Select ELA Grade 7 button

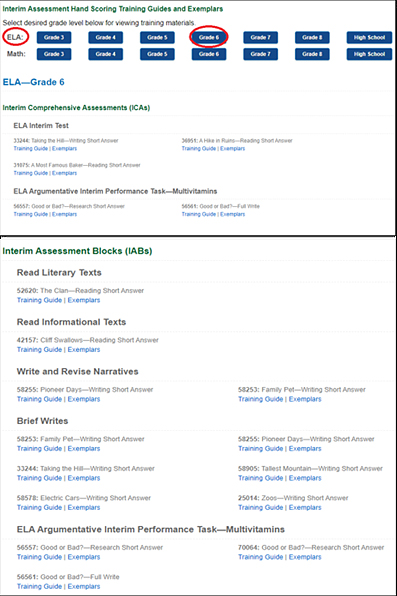pos(260,37)
